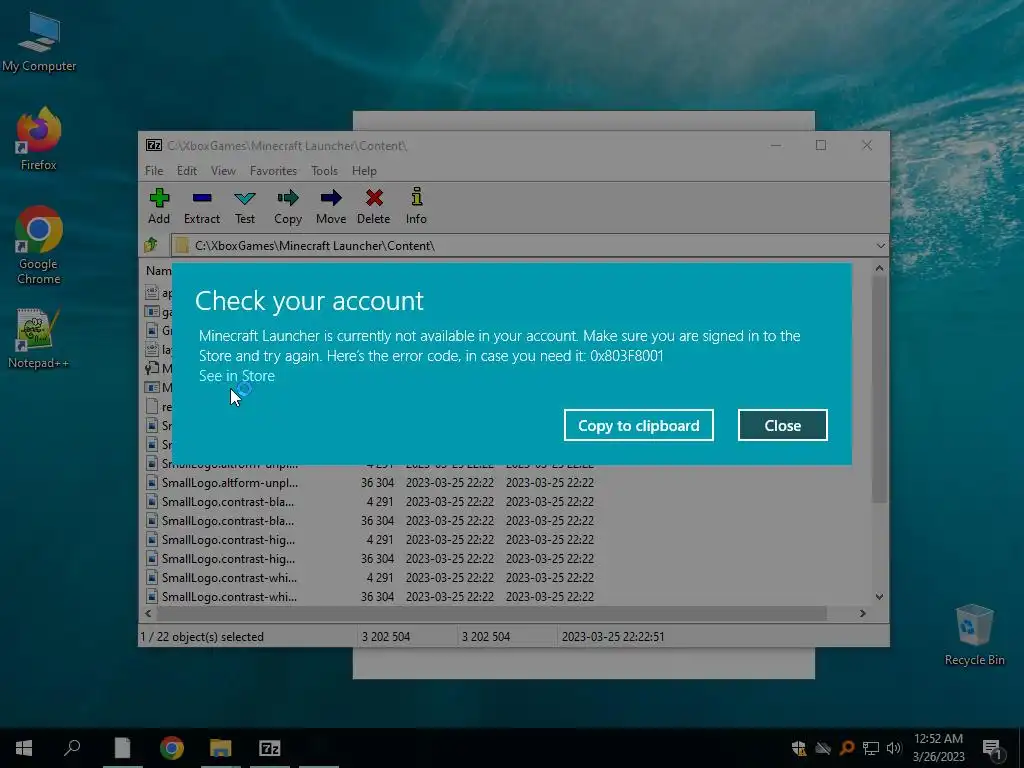This screenshot has height=768, width=1024.
Task: Click the Move toolbar icon
Action: coord(331,206)
